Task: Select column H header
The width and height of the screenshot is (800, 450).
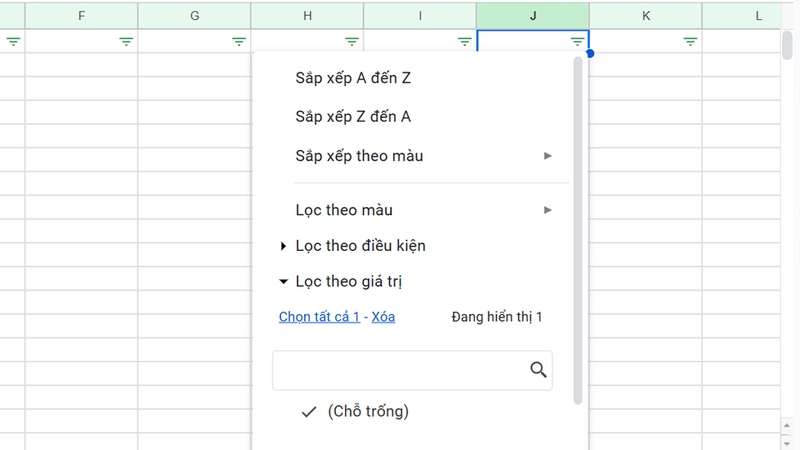Action: (307, 16)
